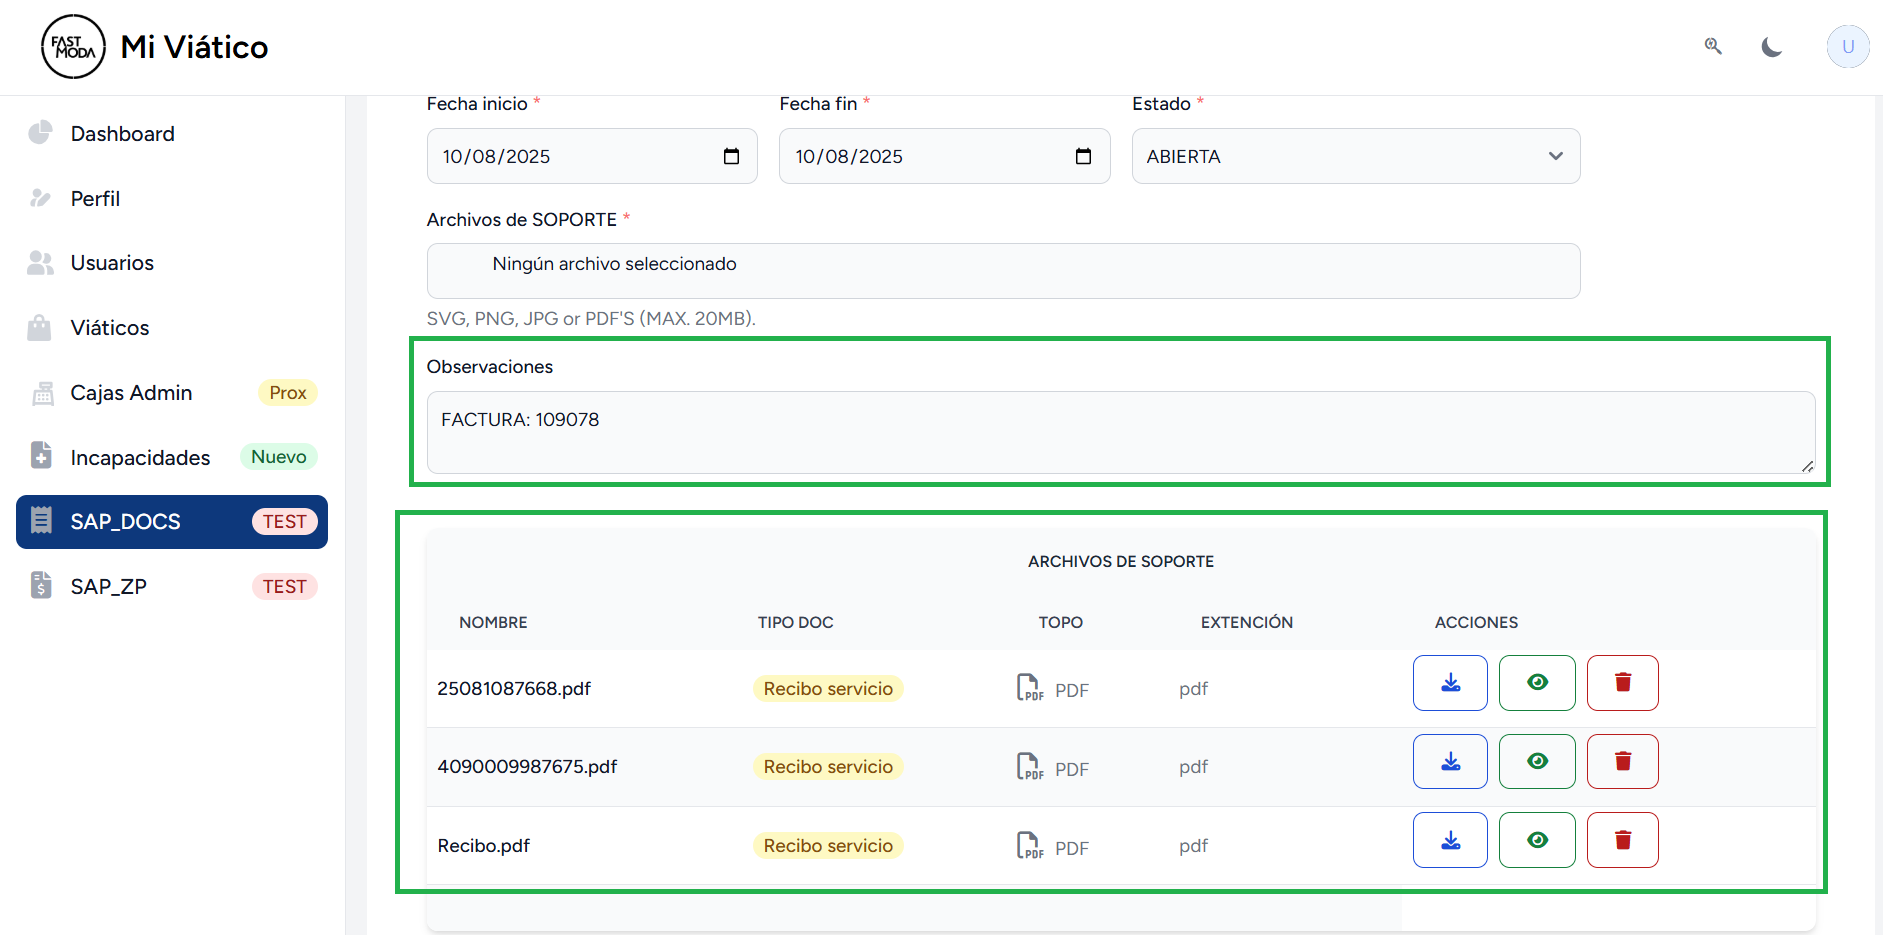This screenshot has height=935, width=1883.
Task: Download the 25081087668.pdf file
Action: [x=1449, y=683]
